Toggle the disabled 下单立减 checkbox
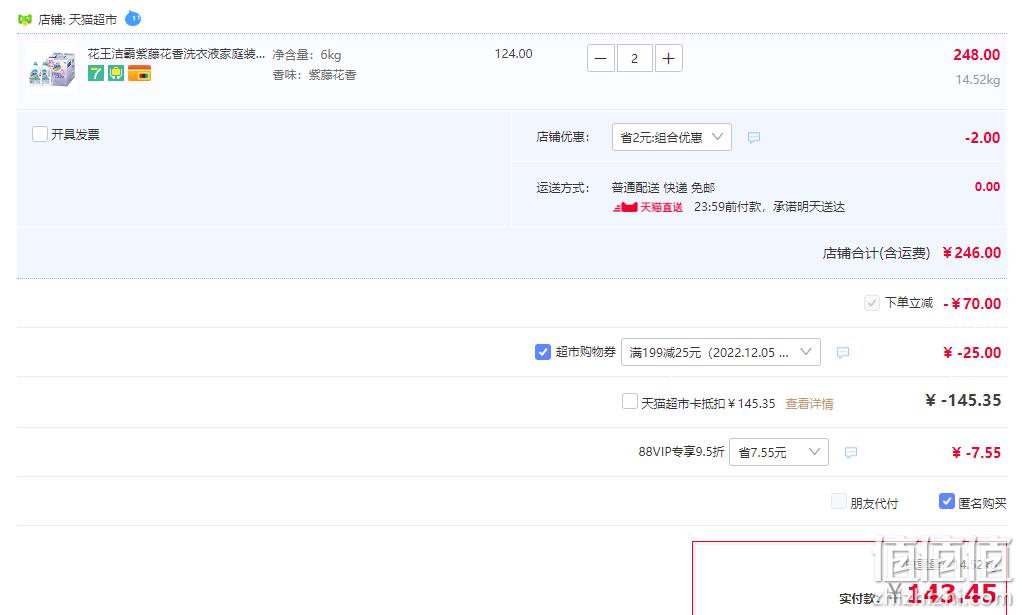 [871, 303]
